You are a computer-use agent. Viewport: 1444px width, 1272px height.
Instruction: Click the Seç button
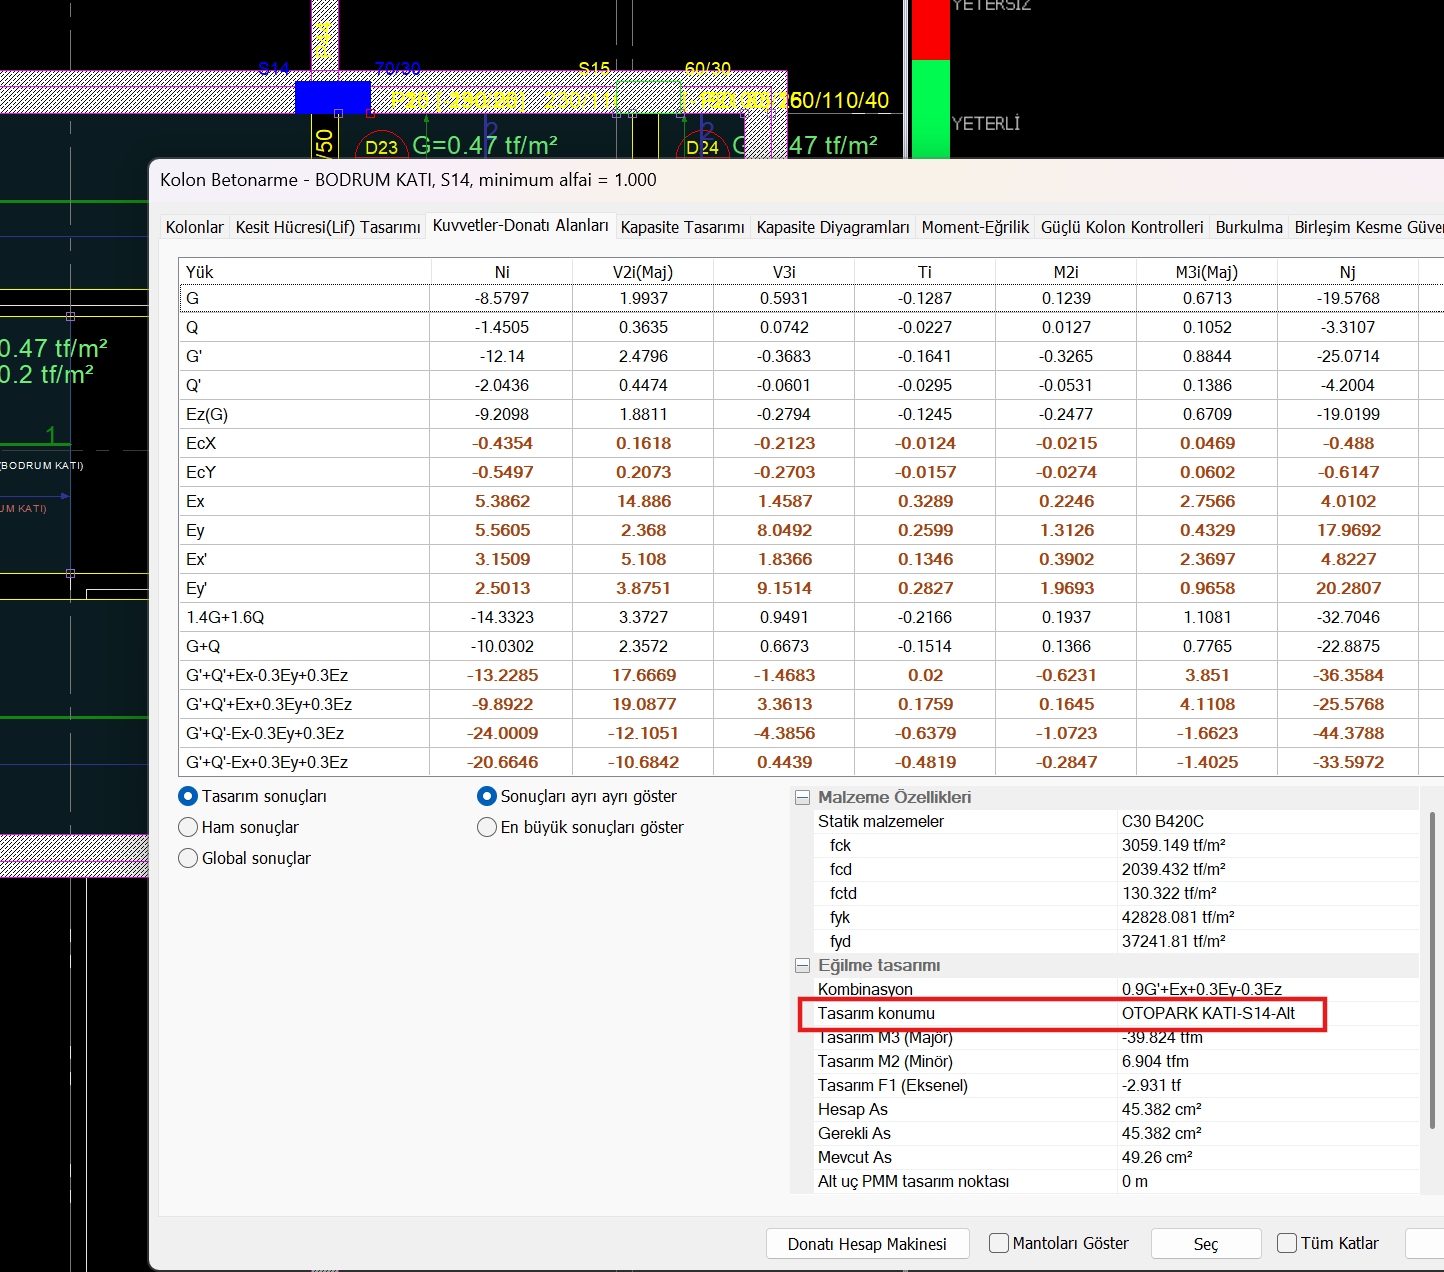point(1206,1244)
